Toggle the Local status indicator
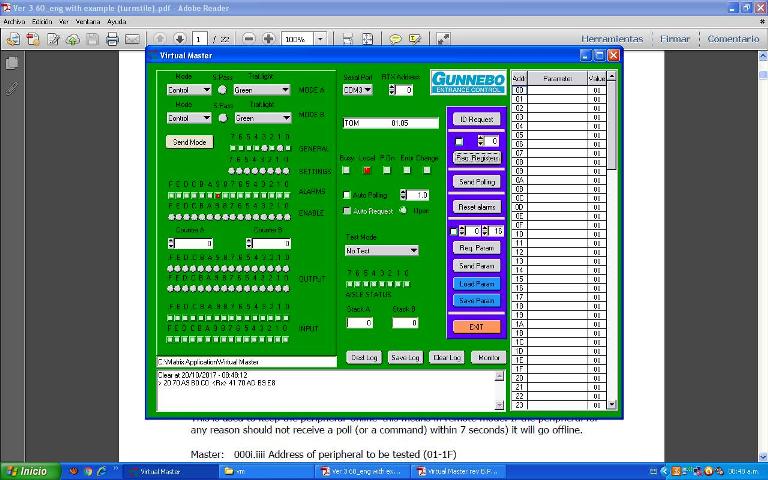This screenshot has height=480, width=768. point(367,170)
